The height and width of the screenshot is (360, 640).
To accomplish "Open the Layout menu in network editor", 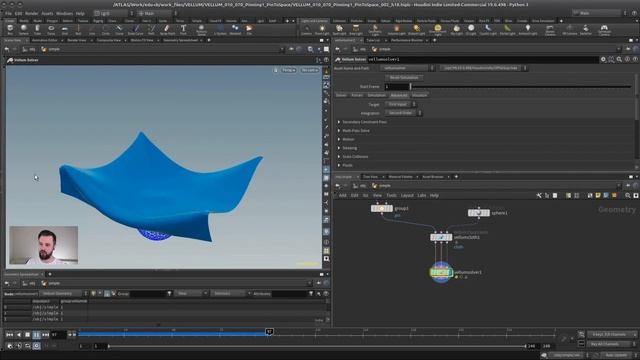I will point(407,196).
